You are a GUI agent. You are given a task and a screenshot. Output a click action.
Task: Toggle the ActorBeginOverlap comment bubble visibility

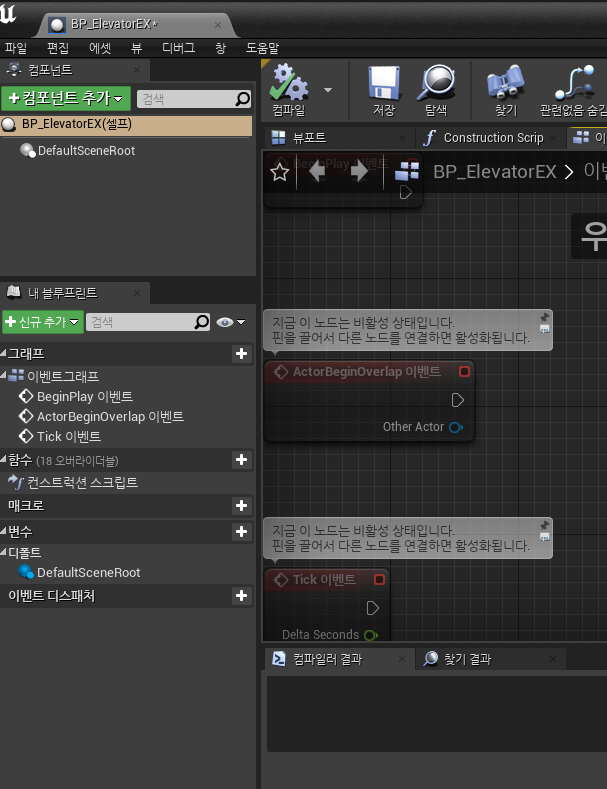pos(544,329)
